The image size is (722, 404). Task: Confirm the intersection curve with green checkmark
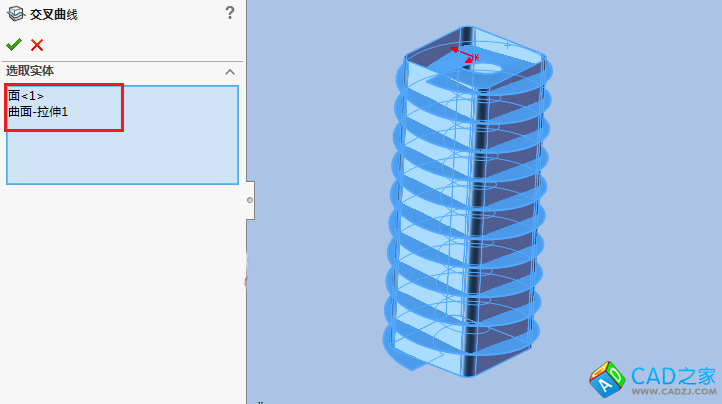tap(14, 45)
